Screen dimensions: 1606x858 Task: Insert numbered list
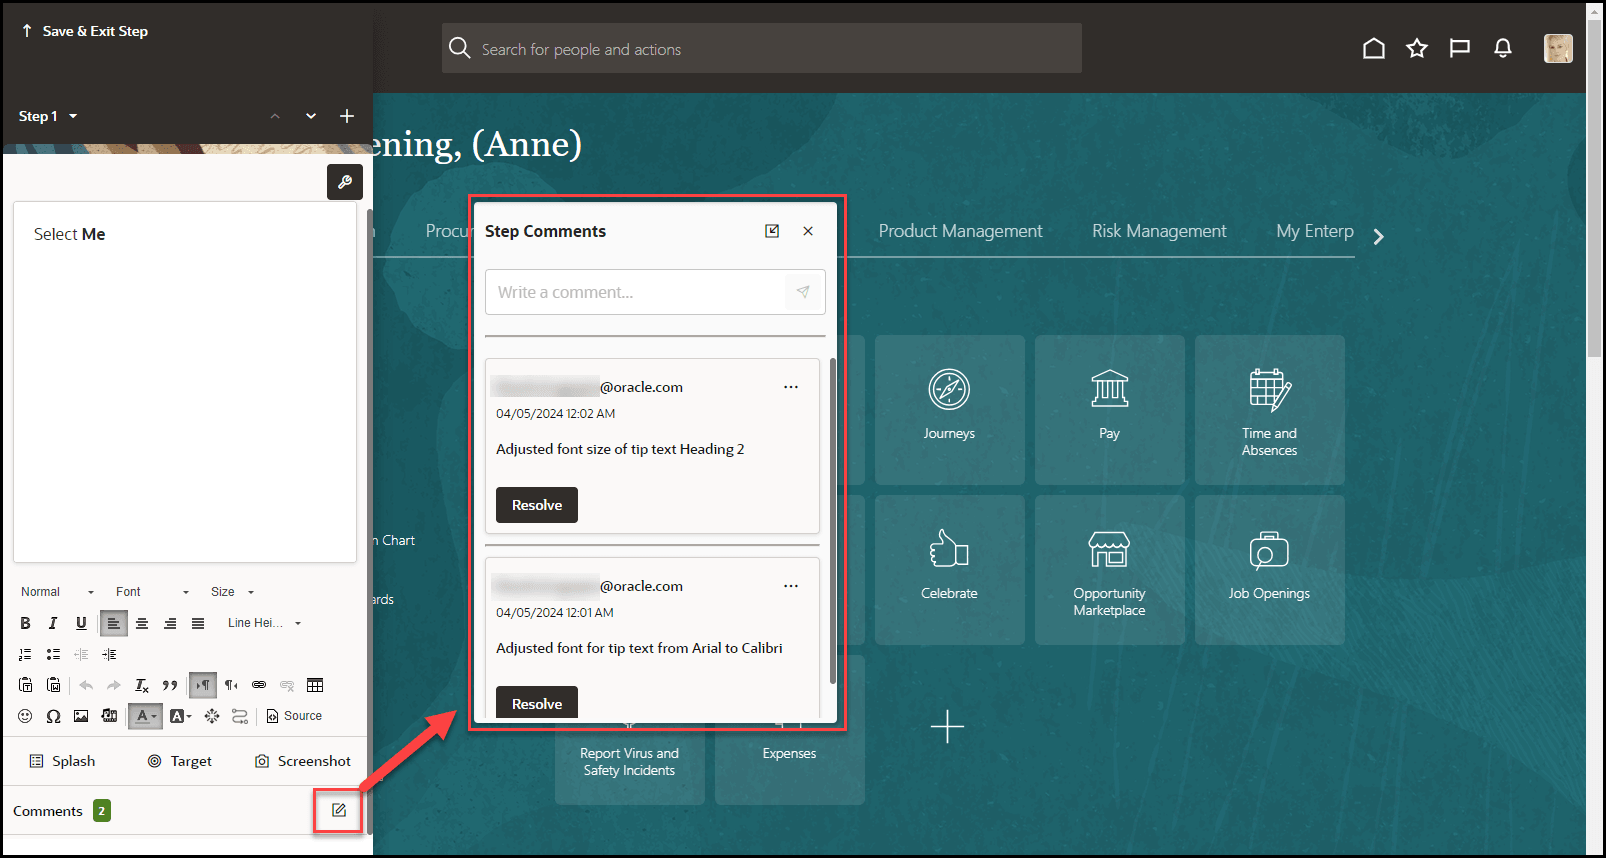(x=25, y=654)
